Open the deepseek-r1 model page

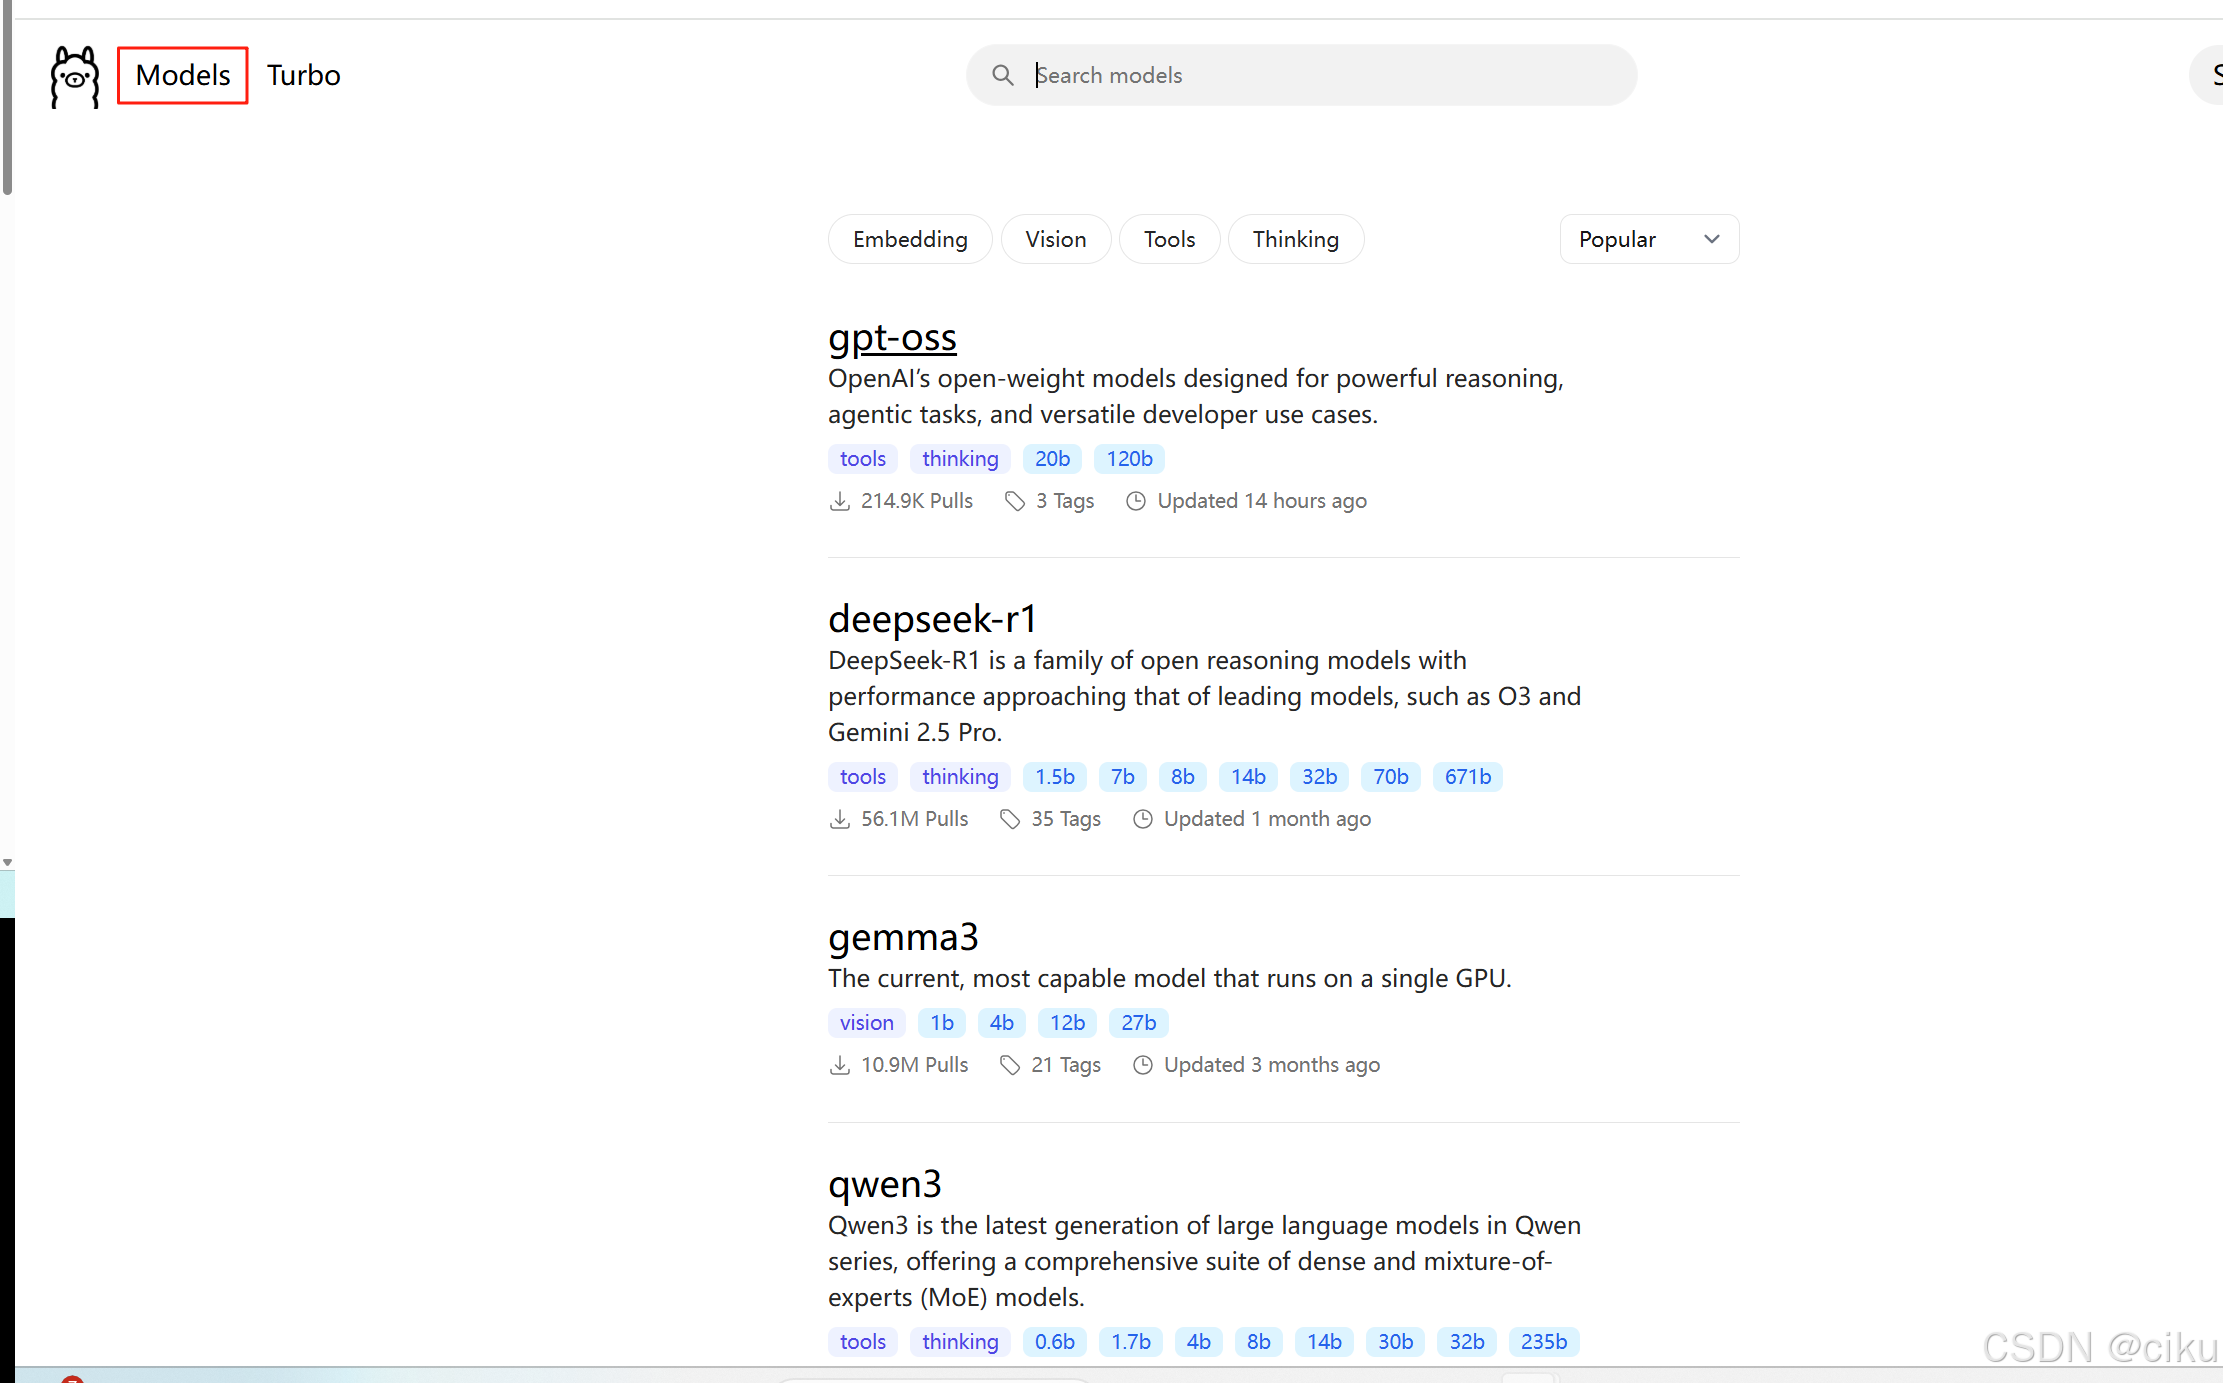click(x=932, y=619)
